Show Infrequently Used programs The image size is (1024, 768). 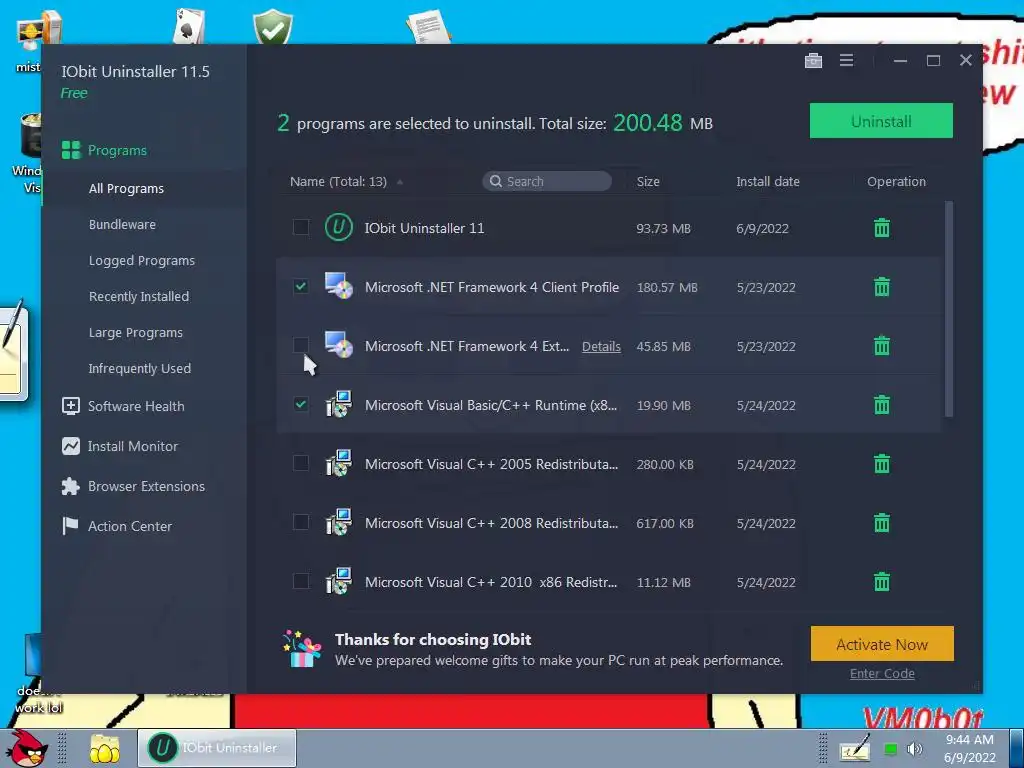click(x=139, y=368)
